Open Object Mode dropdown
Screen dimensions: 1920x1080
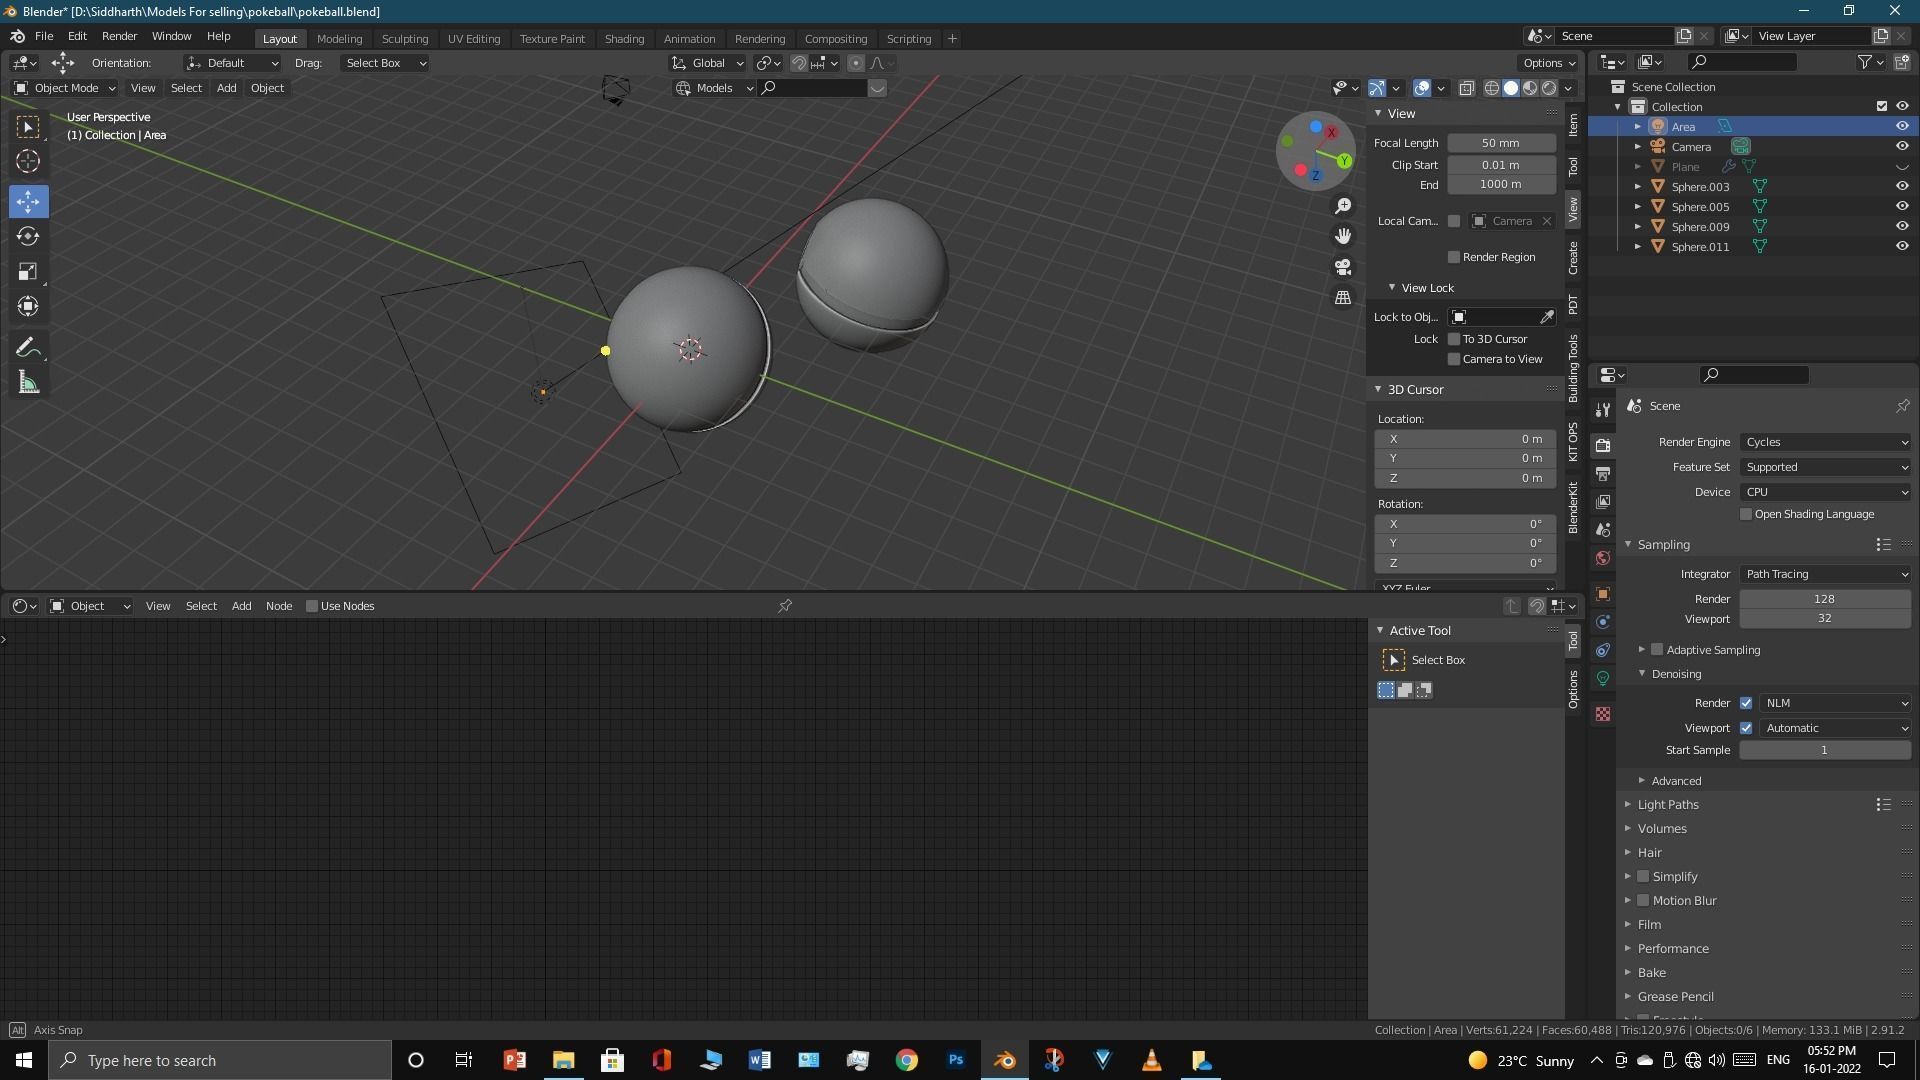click(x=64, y=88)
